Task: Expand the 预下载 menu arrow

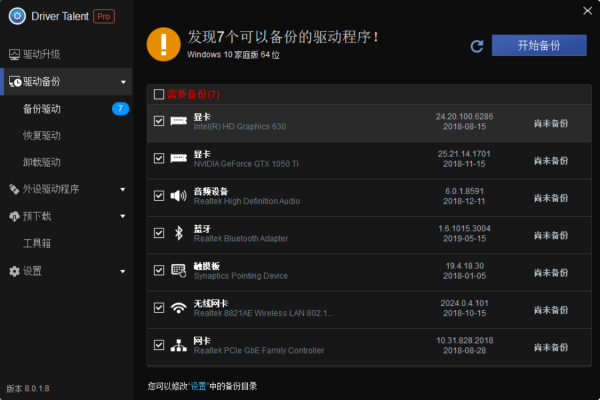Action: tap(123, 216)
